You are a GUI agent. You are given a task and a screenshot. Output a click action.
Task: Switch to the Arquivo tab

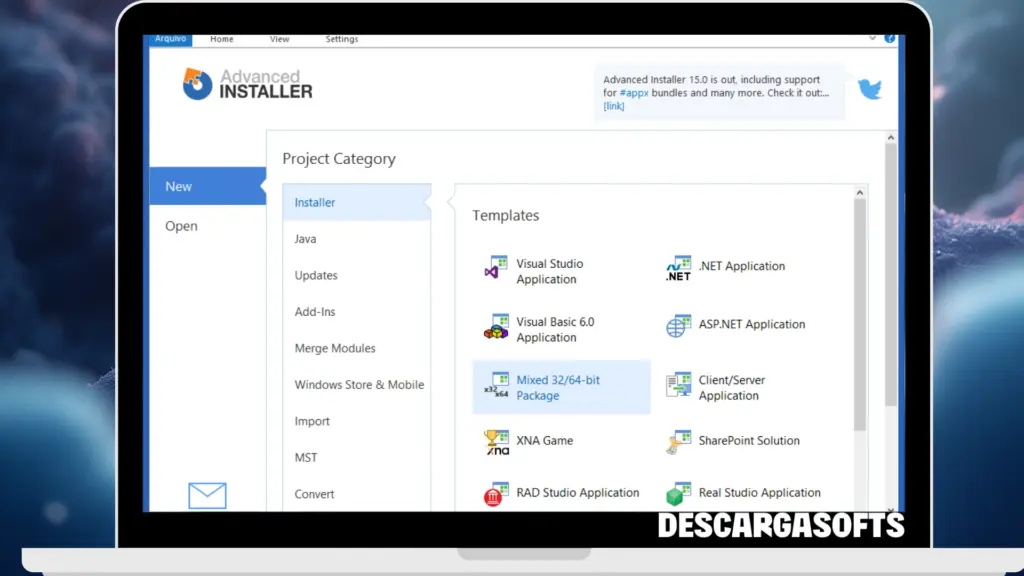[x=170, y=39]
